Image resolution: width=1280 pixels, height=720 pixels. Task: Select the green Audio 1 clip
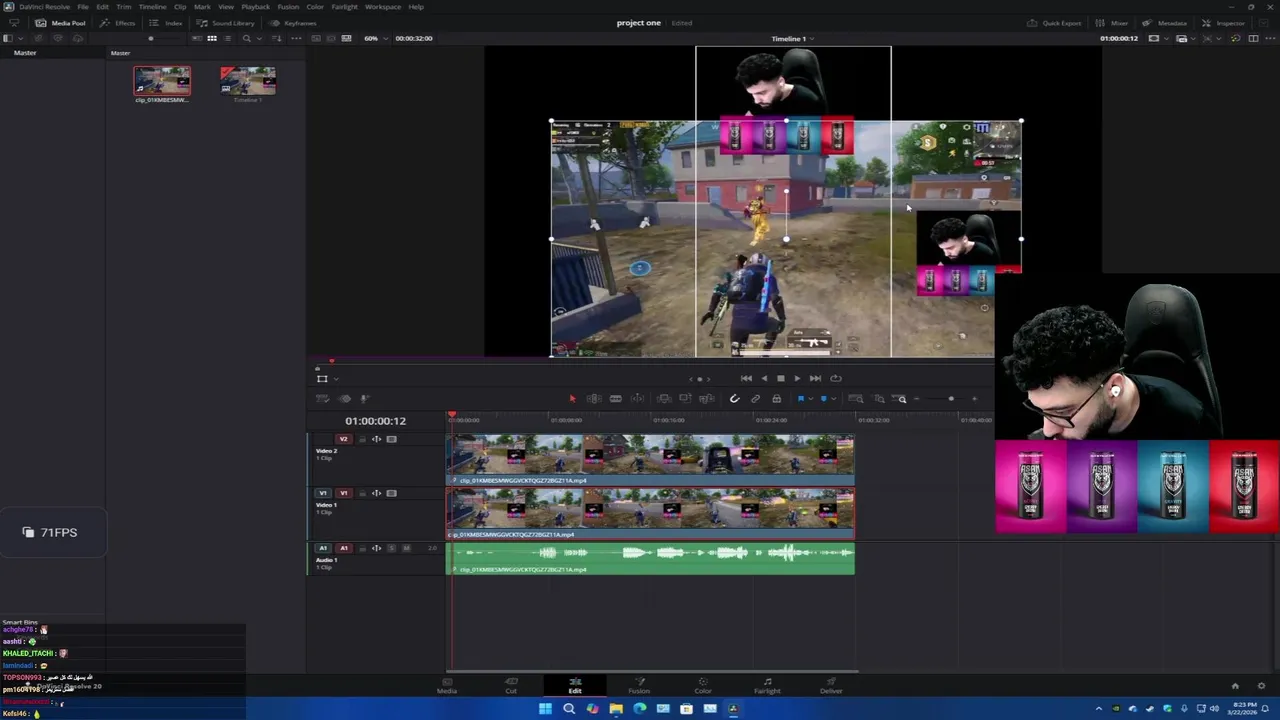[650, 558]
